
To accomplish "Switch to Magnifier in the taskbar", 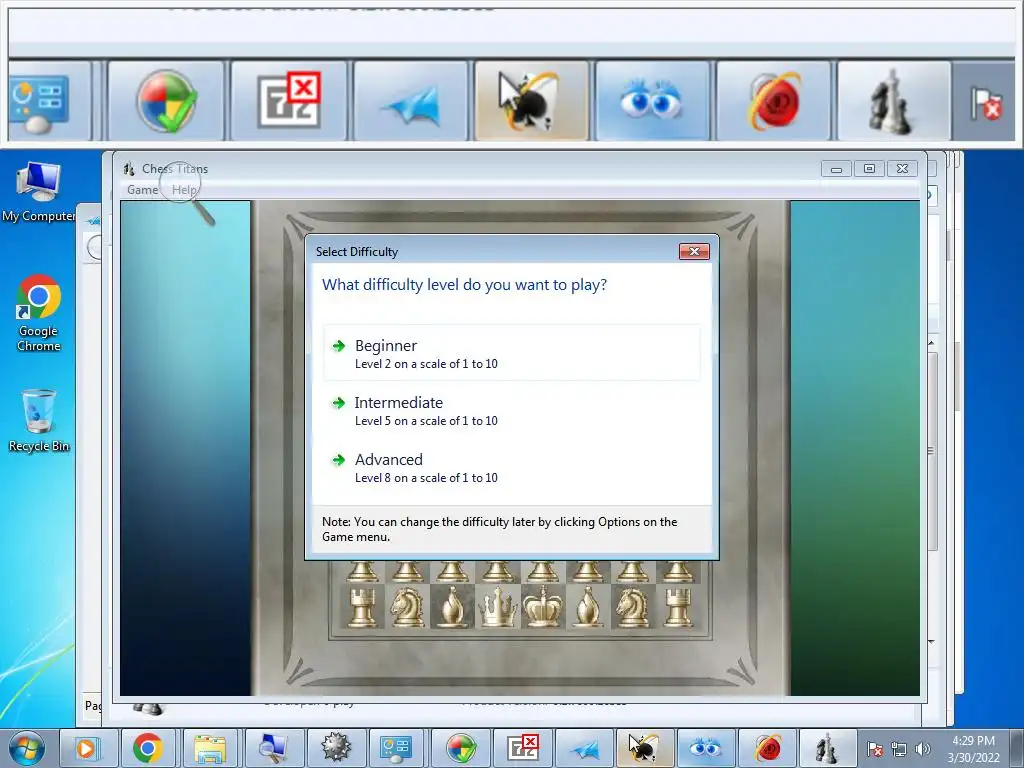I will coord(272,748).
